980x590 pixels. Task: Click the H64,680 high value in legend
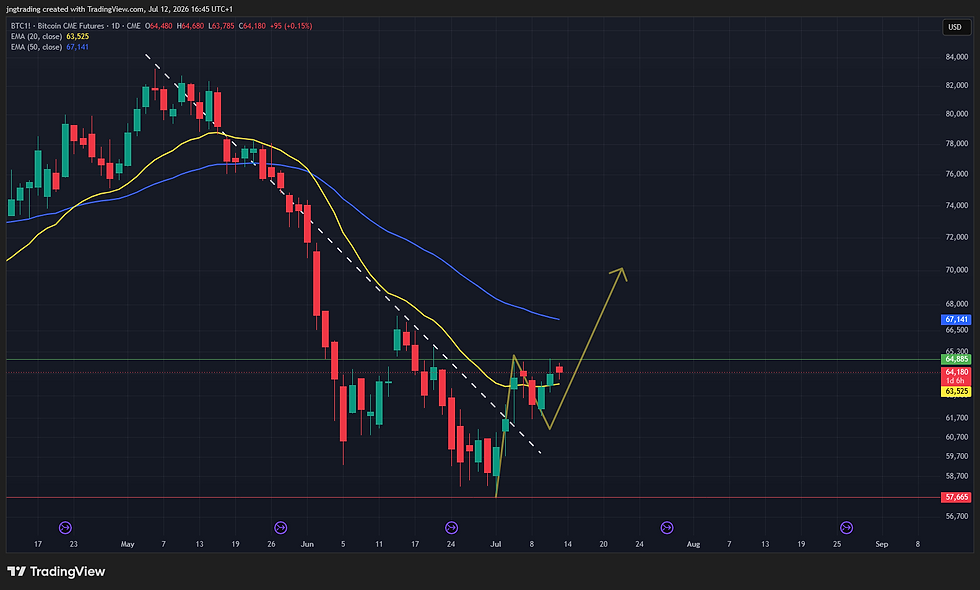pos(190,26)
